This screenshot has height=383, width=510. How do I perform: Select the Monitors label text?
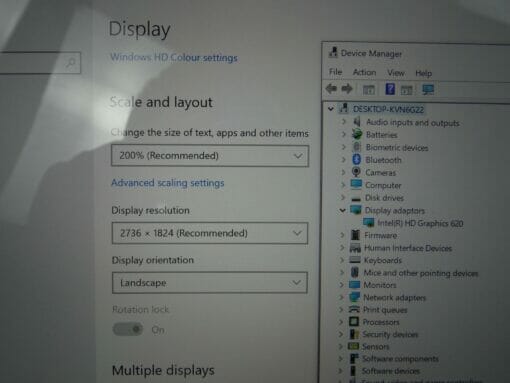point(380,285)
